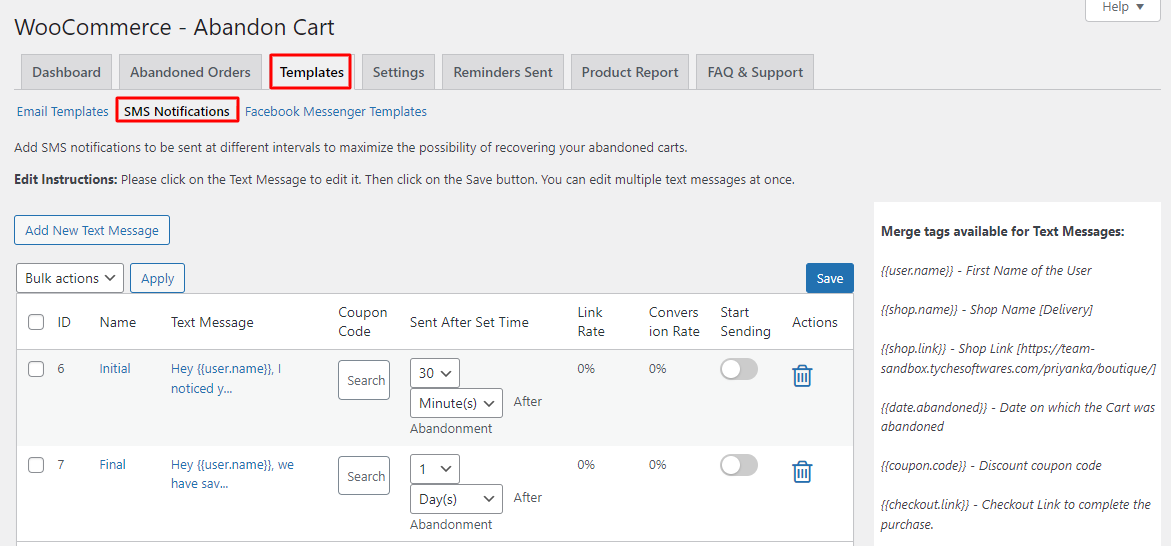Edit the 'we have sav...' text message
Viewport: 1171px width, 546px height.
[232, 474]
